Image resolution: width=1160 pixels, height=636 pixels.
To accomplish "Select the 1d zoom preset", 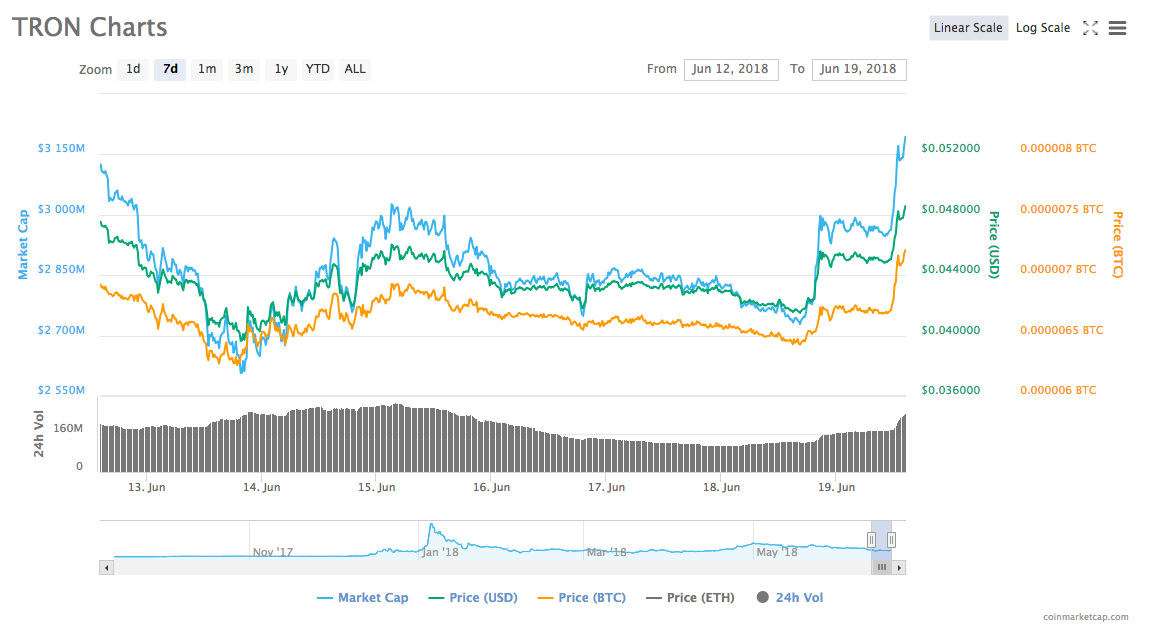I will [x=133, y=69].
